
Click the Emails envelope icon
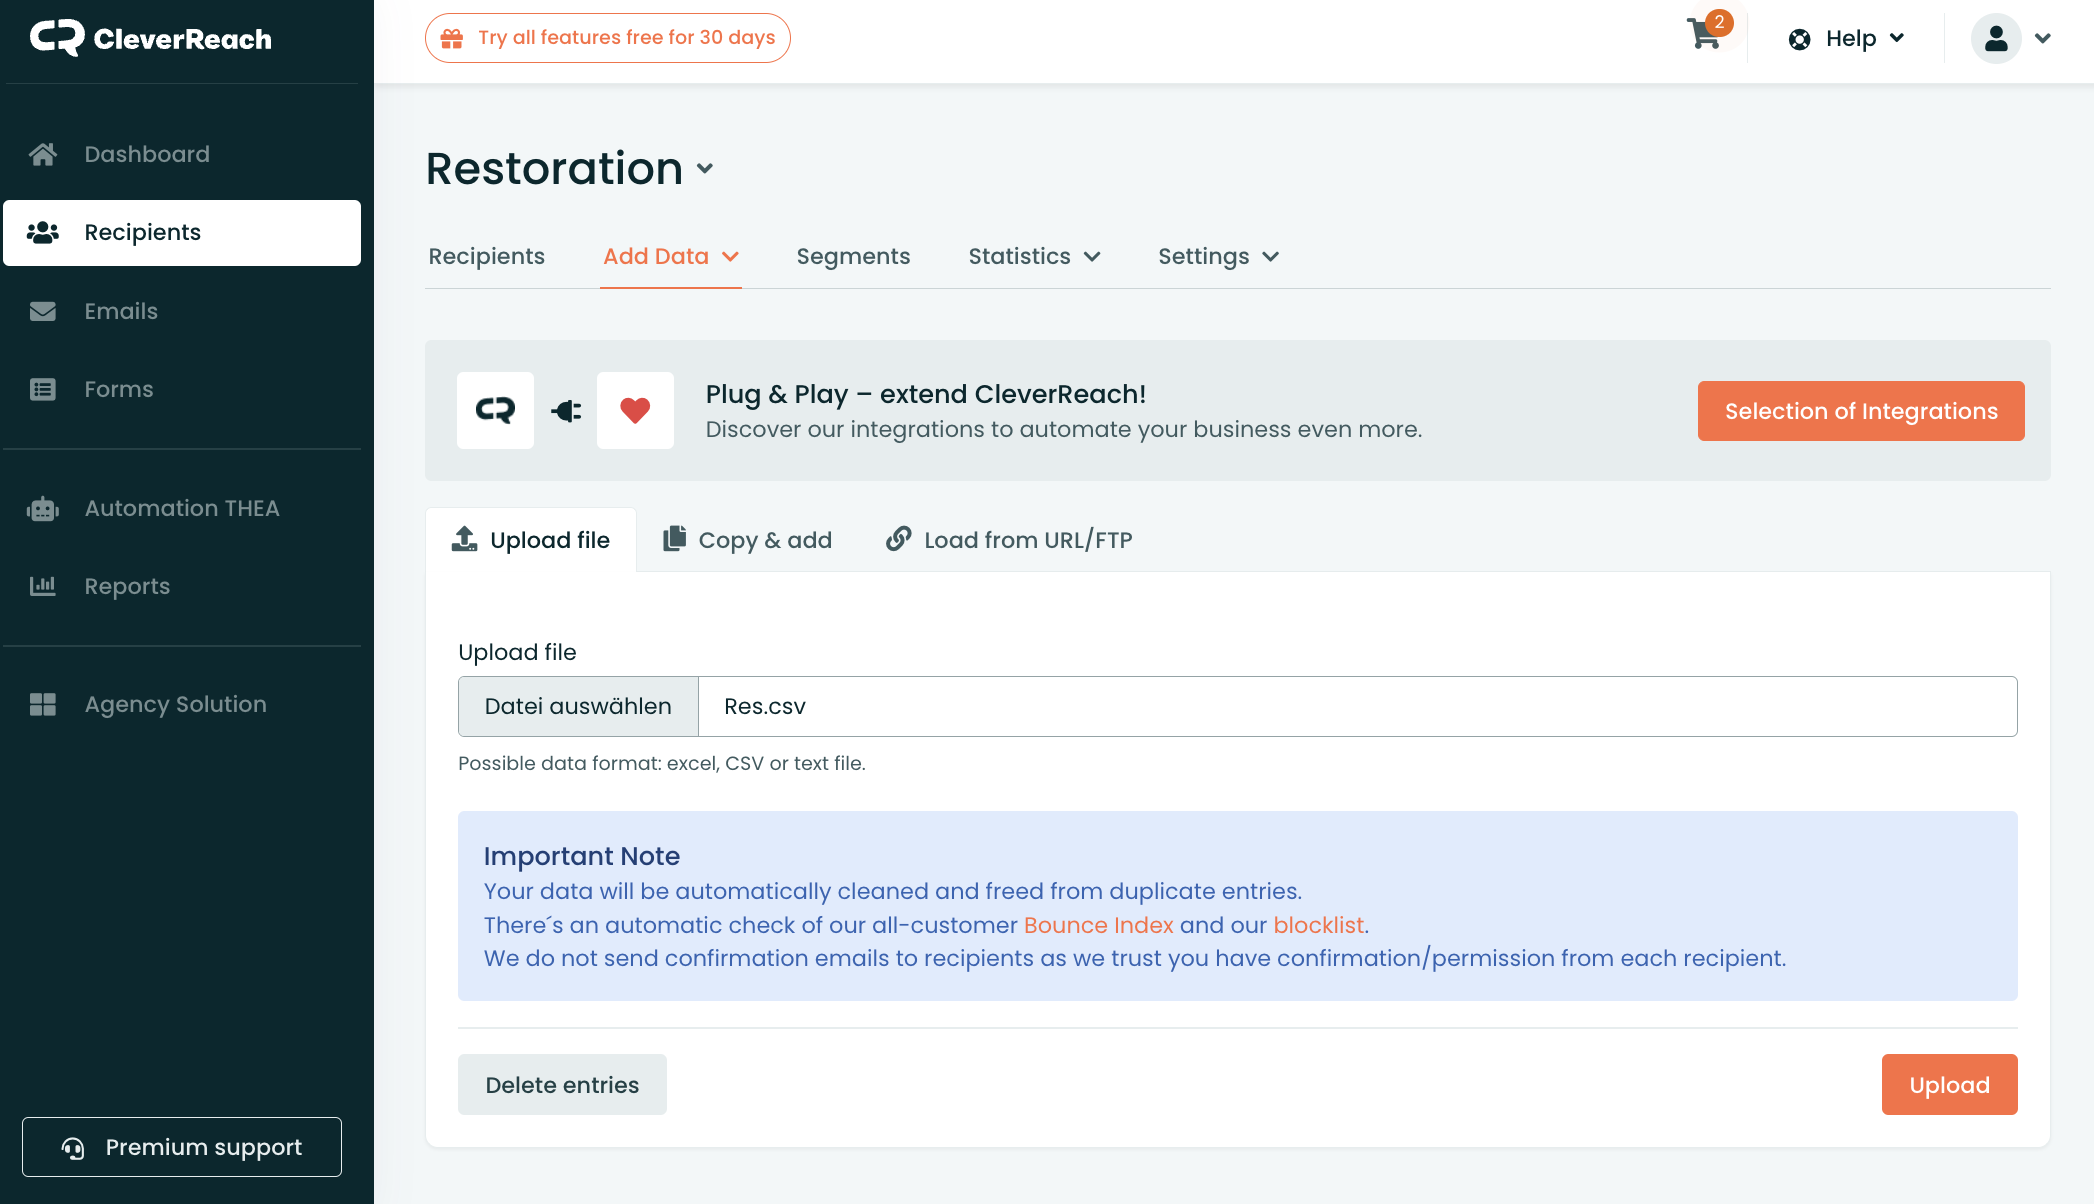click(x=43, y=311)
